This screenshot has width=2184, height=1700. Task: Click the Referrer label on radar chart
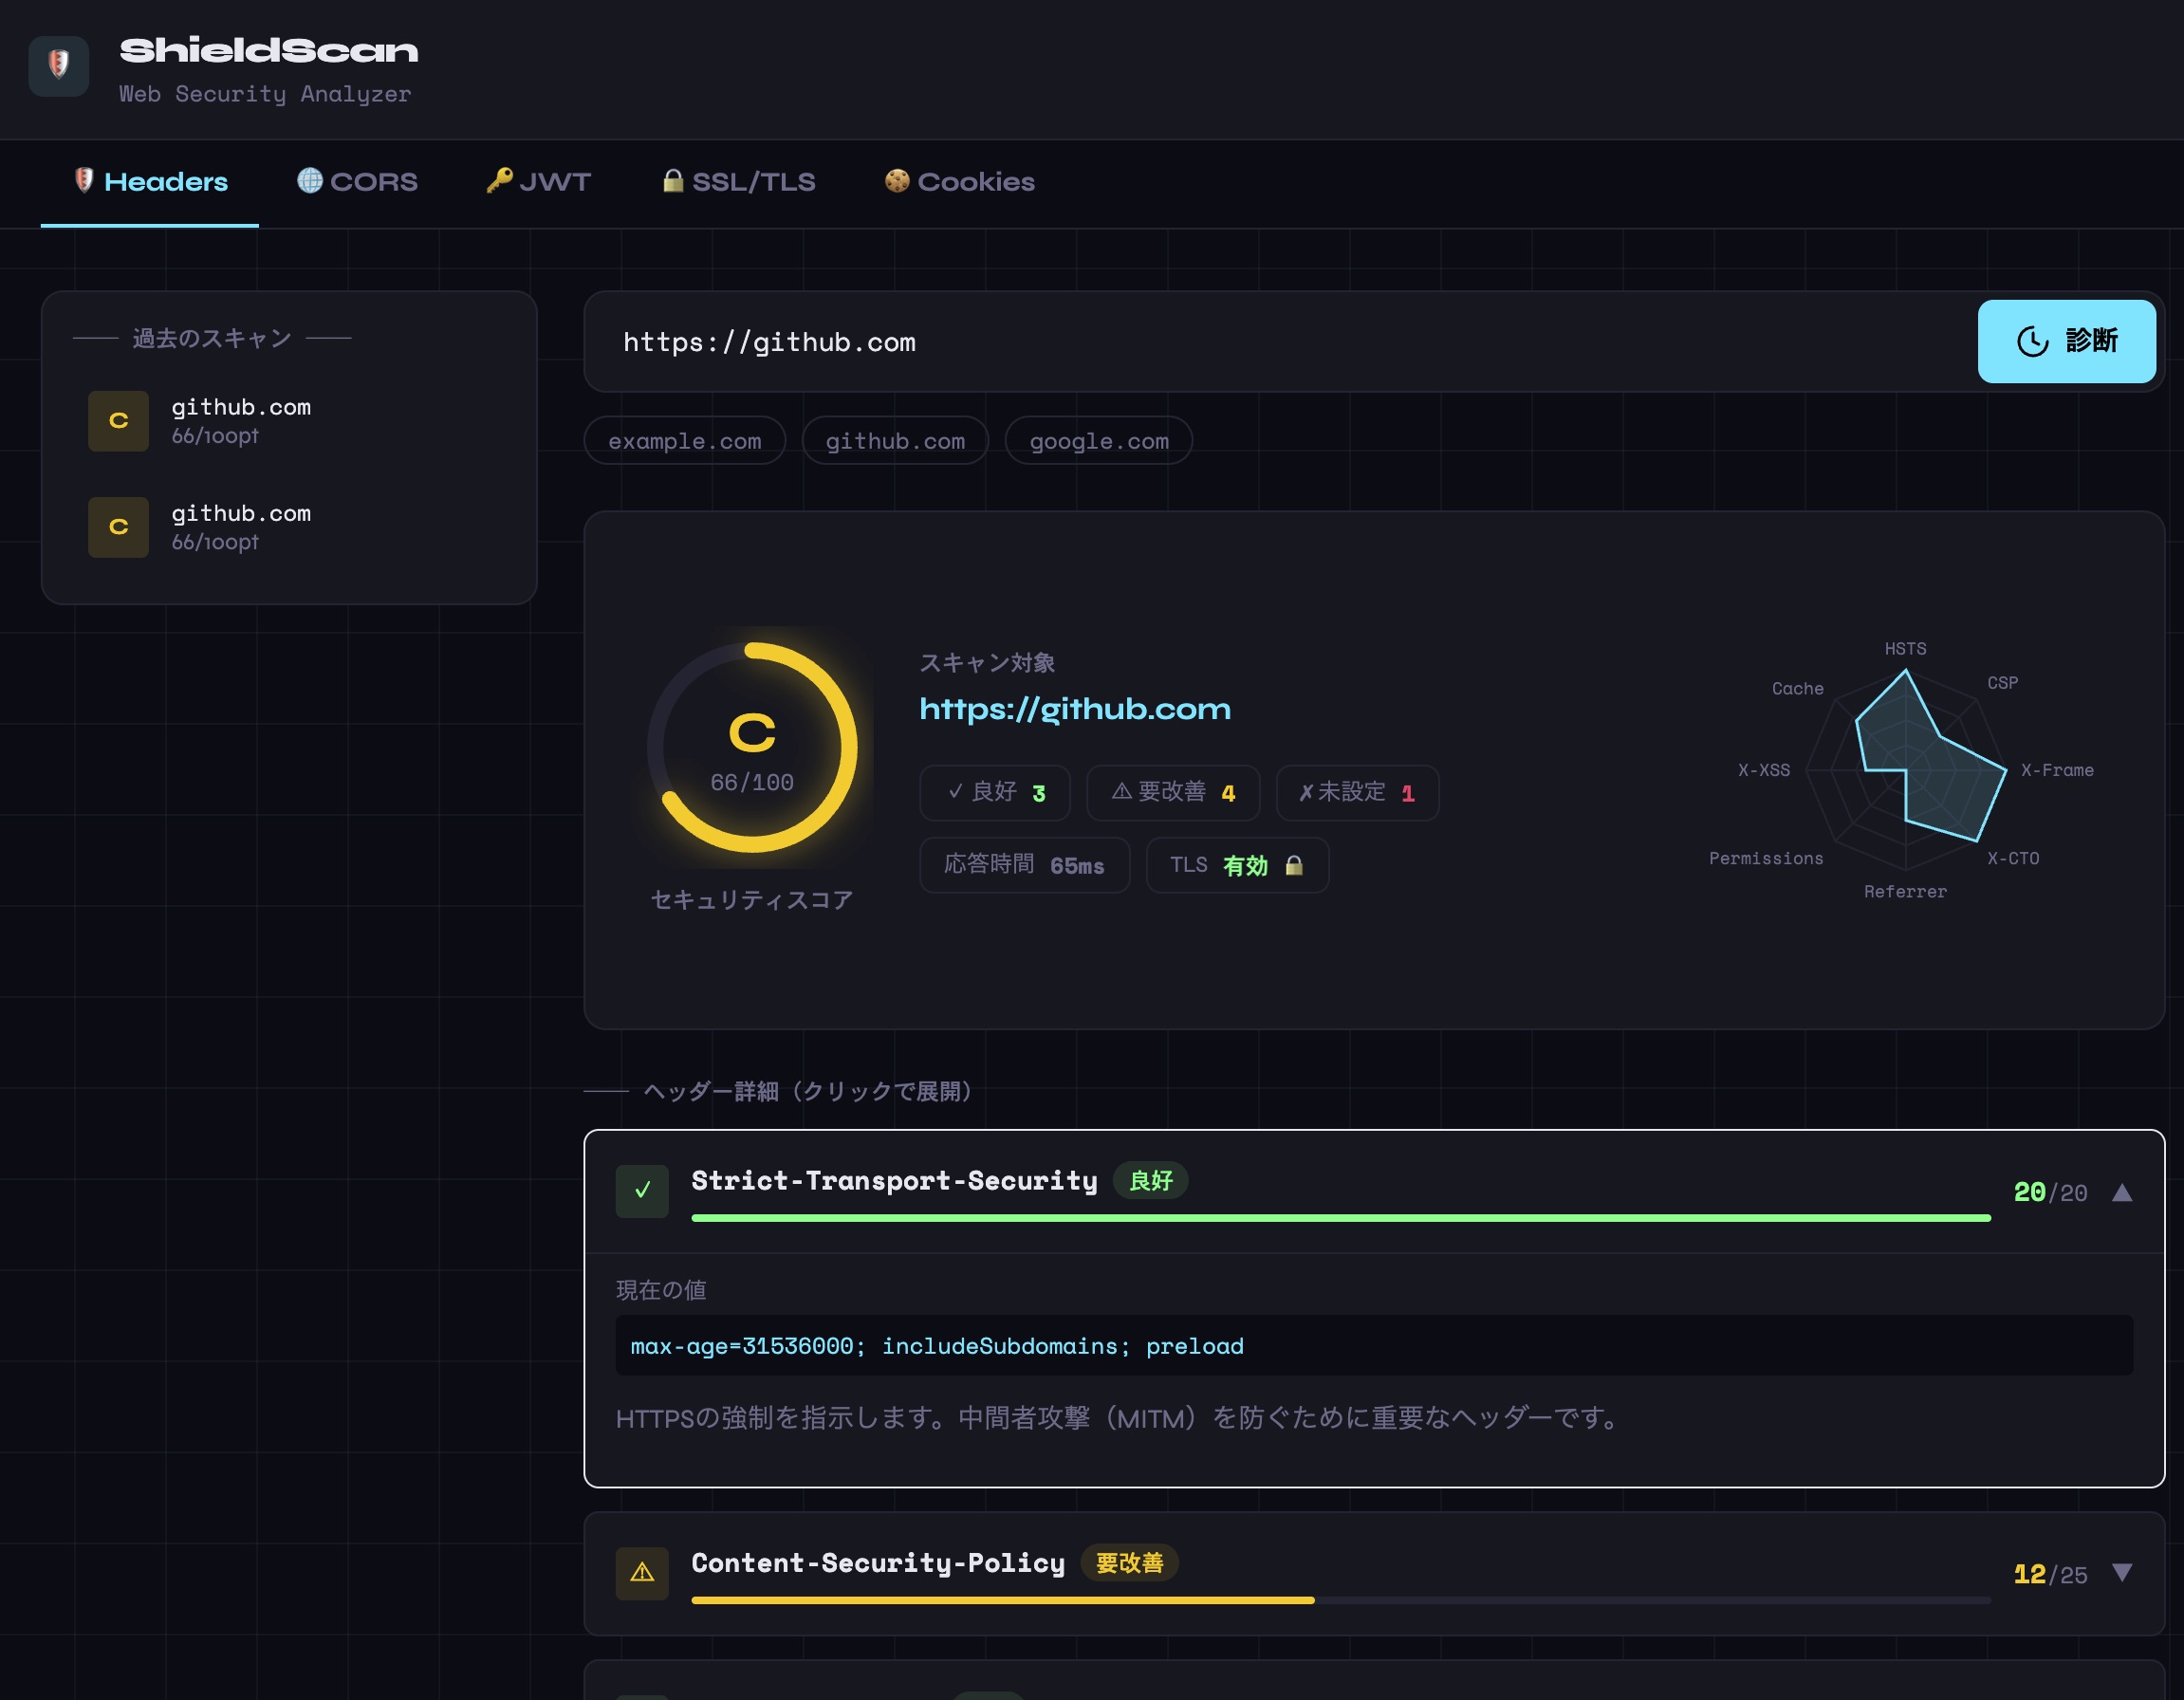pyautogui.click(x=1905, y=891)
